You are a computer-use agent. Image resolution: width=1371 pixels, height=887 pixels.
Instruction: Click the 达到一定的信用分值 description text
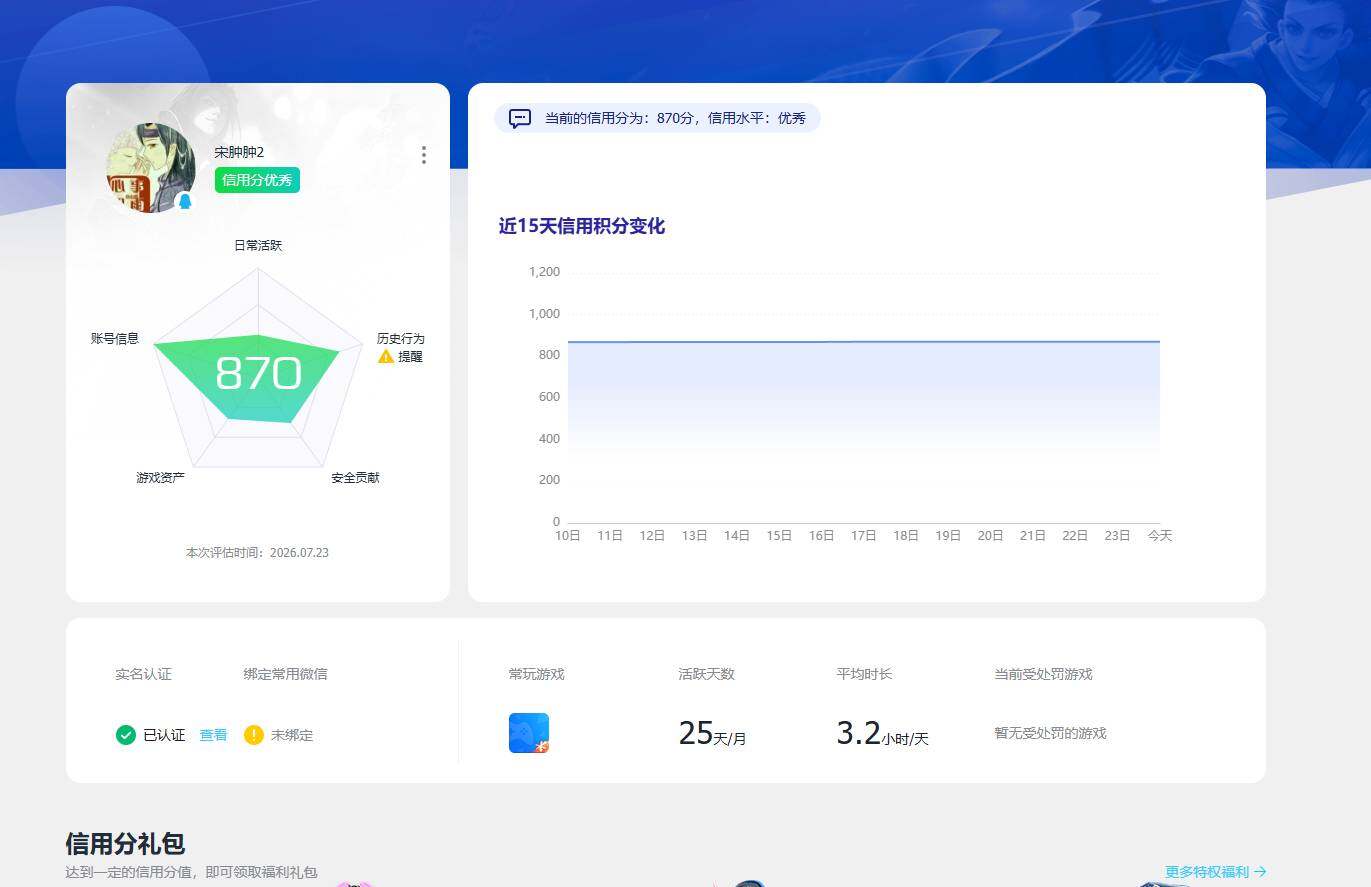pos(191,873)
